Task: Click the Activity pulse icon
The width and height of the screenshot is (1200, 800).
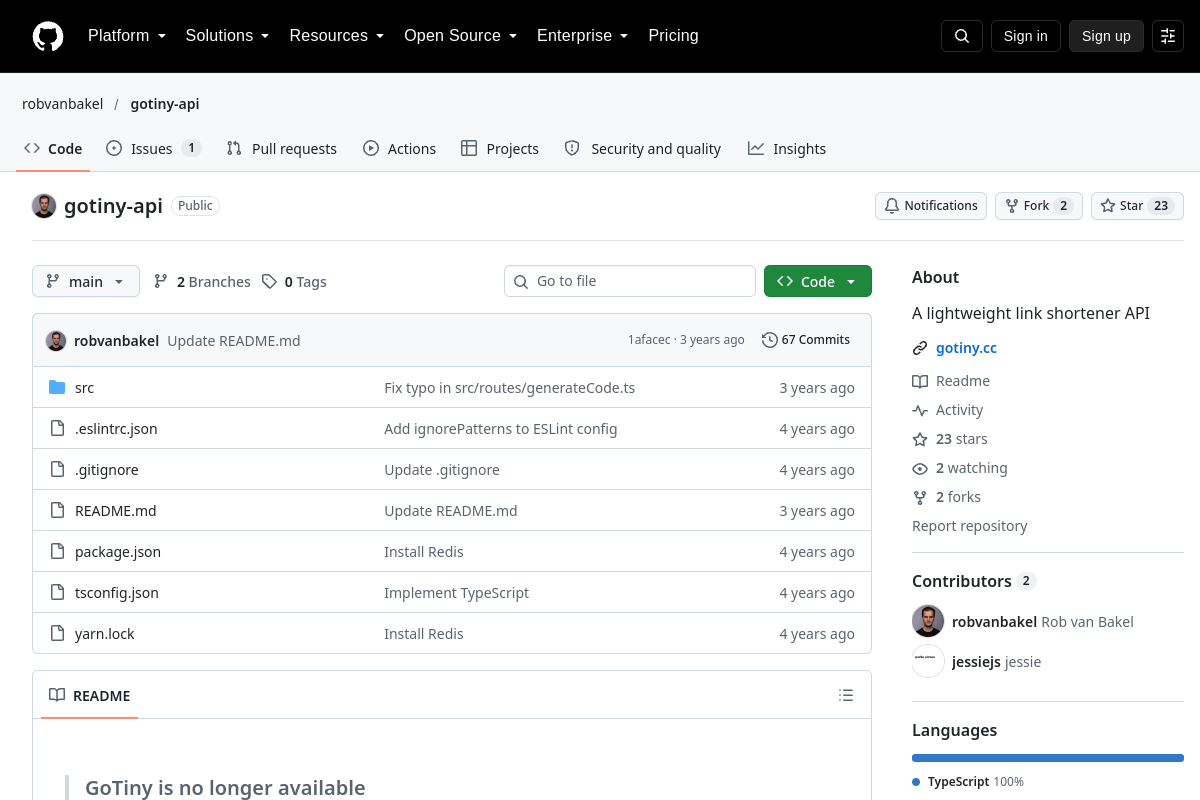Action: [x=920, y=410]
